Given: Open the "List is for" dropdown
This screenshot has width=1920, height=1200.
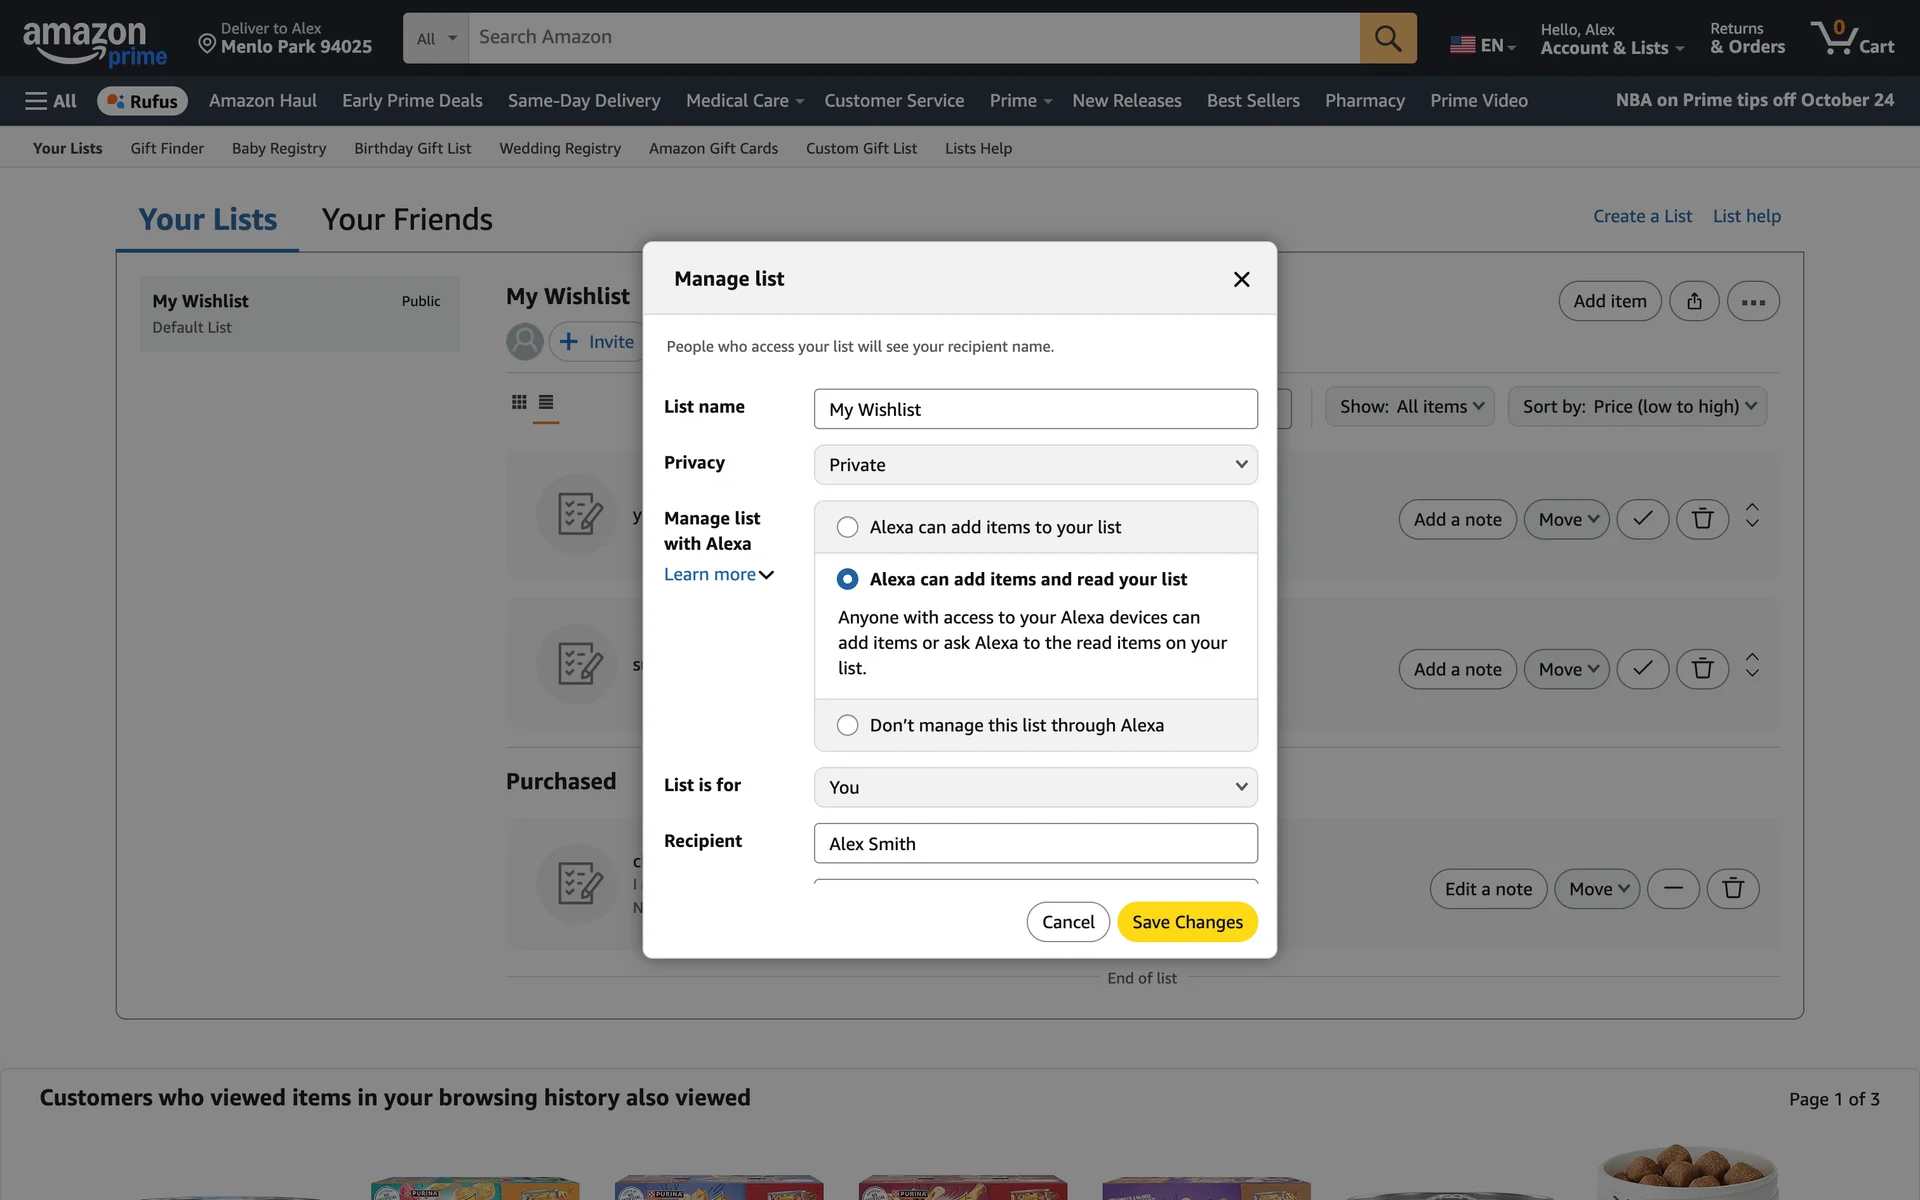Looking at the screenshot, I should (x=1035, y=787).
